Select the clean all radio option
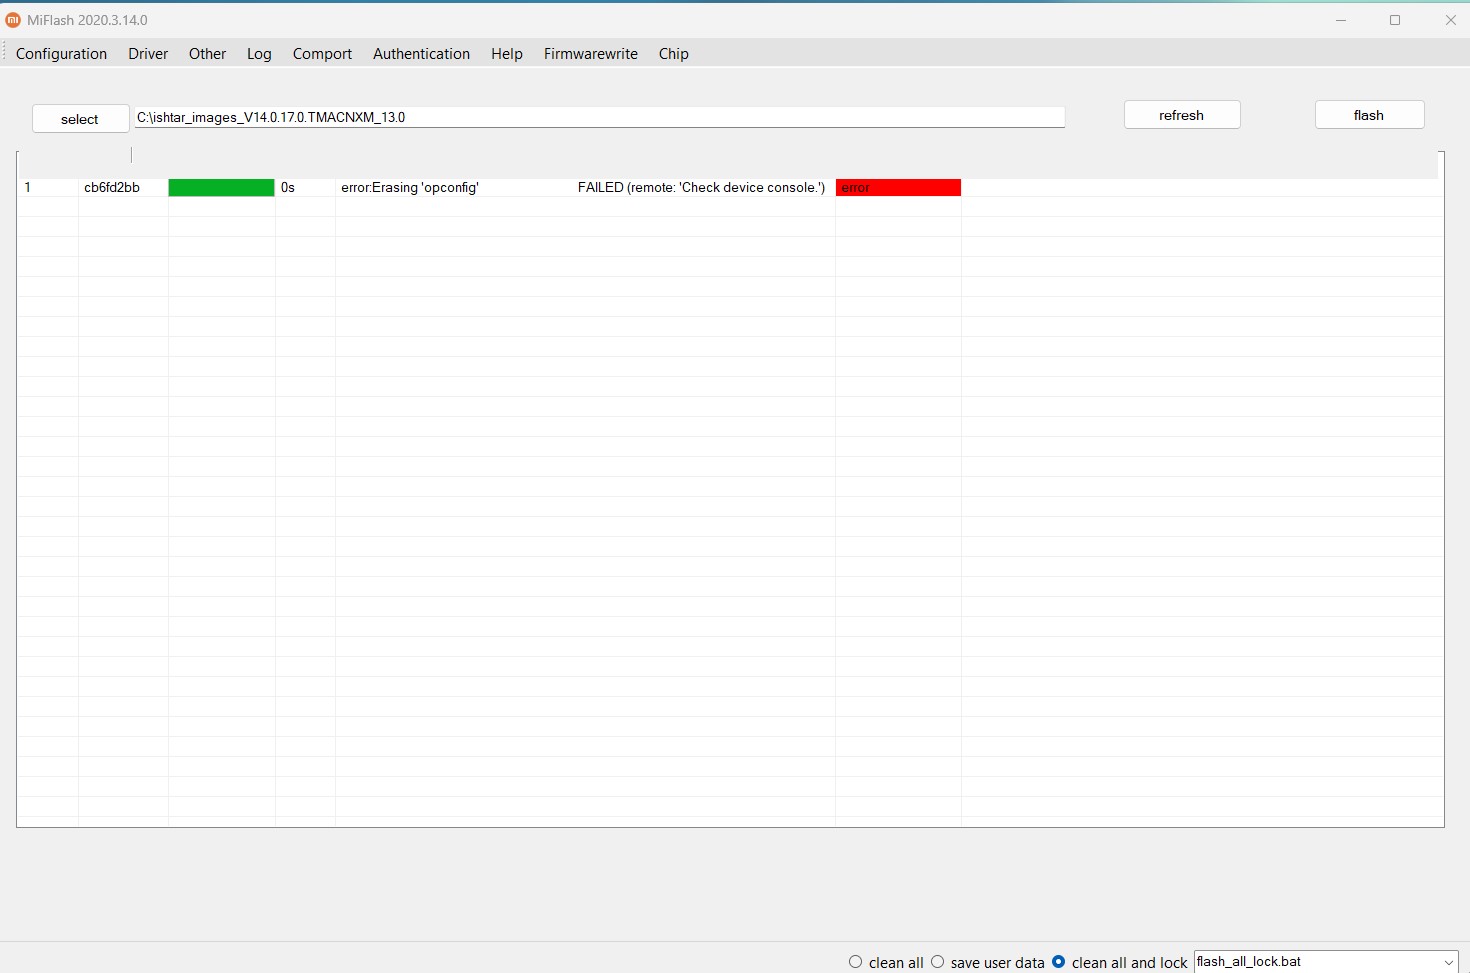Screen dimensions: 1470x973 tap(856, 962)
